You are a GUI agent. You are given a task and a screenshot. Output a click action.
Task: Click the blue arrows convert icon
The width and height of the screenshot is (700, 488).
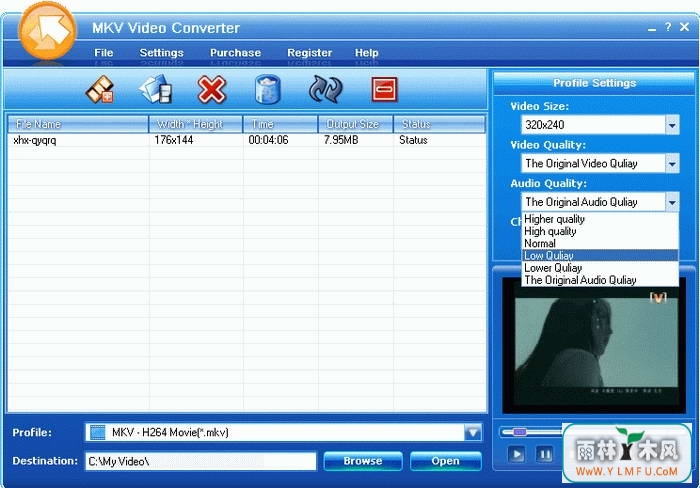[x=326, y=89]
